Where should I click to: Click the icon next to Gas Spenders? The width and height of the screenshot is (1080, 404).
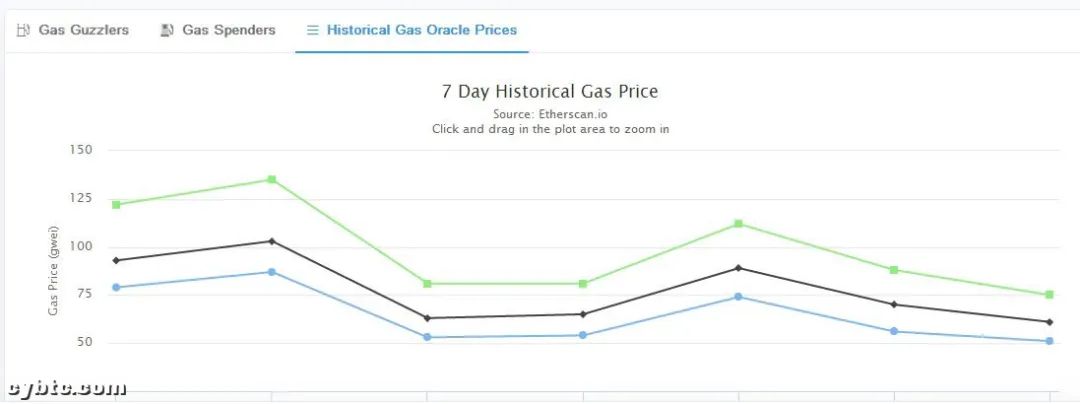click(167, 30)
